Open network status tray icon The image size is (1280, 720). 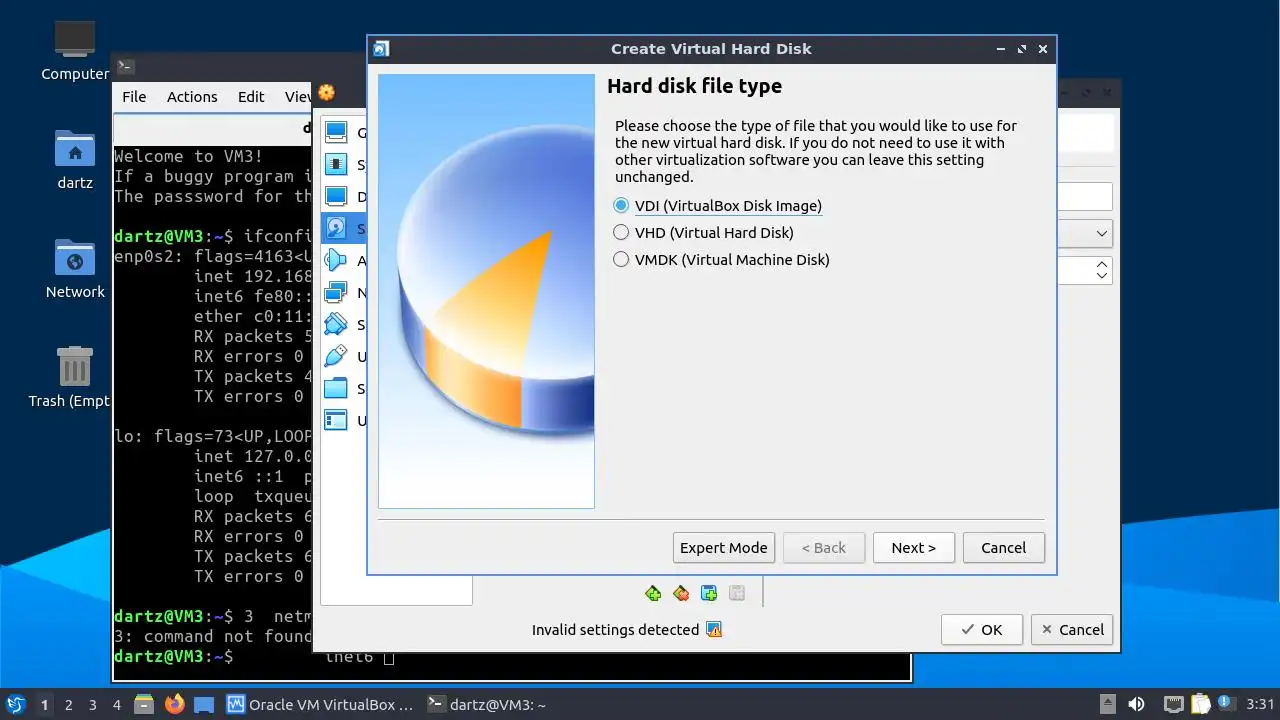(x=1174, y=704)
